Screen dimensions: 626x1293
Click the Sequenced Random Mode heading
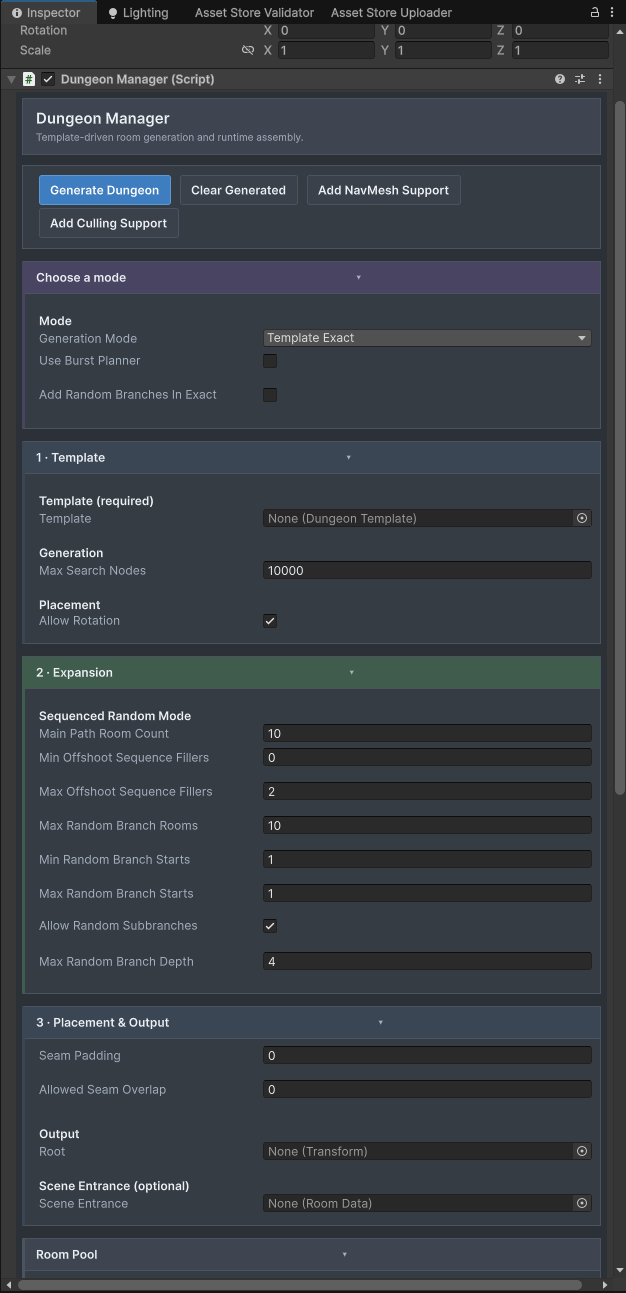coord(115,716)
